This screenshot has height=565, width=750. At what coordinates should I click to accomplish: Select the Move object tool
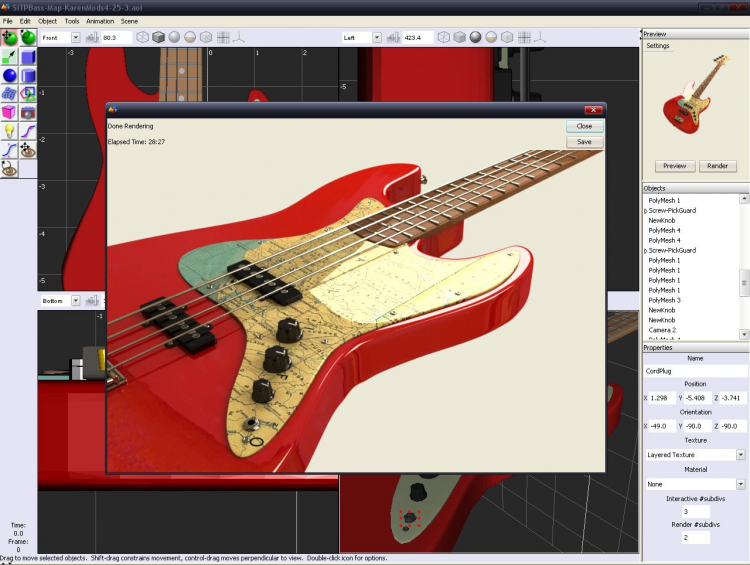point(10,38)
